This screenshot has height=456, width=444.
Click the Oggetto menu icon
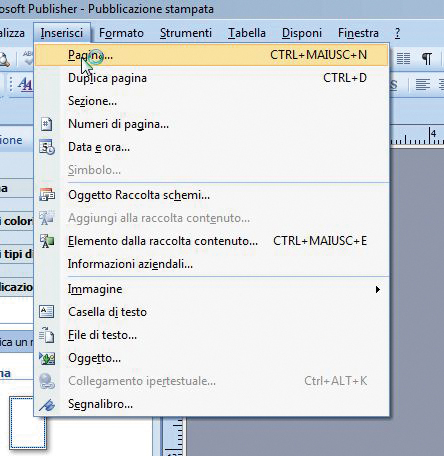click(x=47, y=358)
